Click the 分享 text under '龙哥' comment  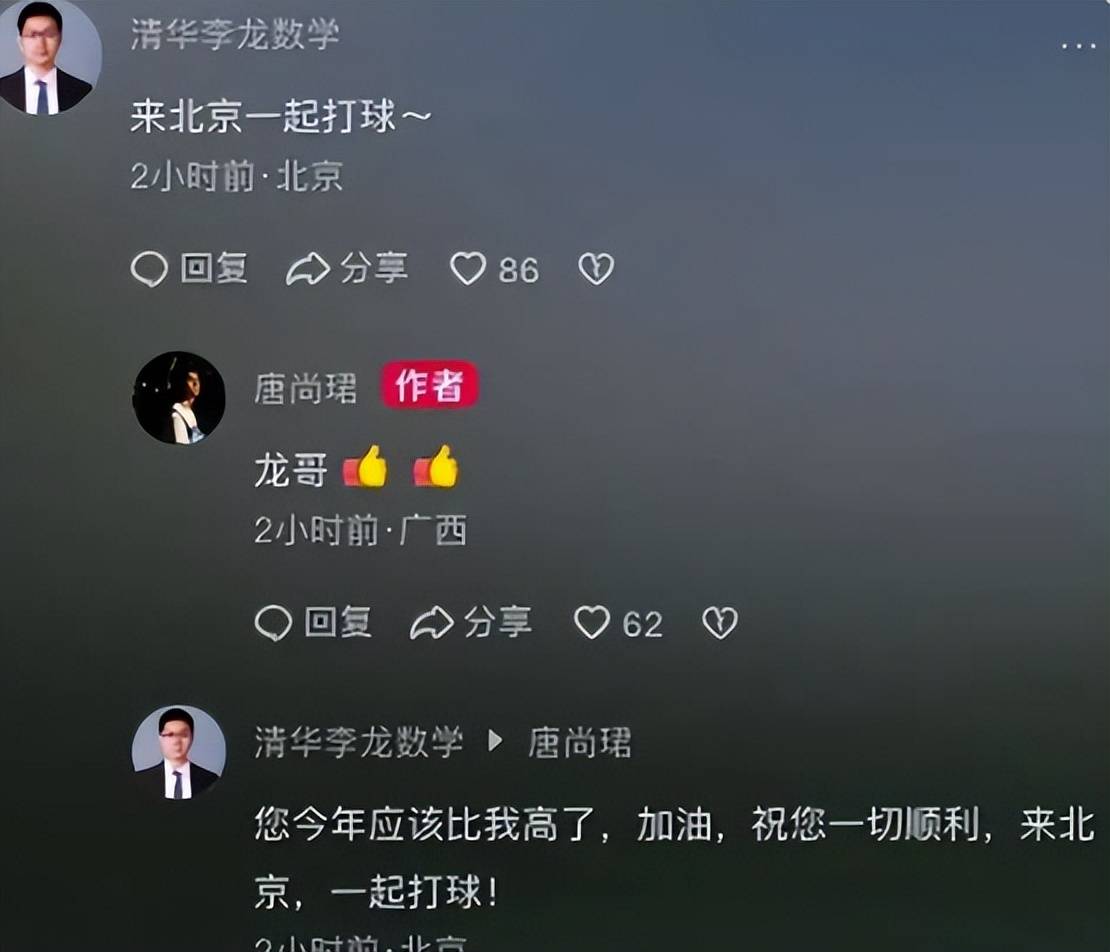click(498, 622)
